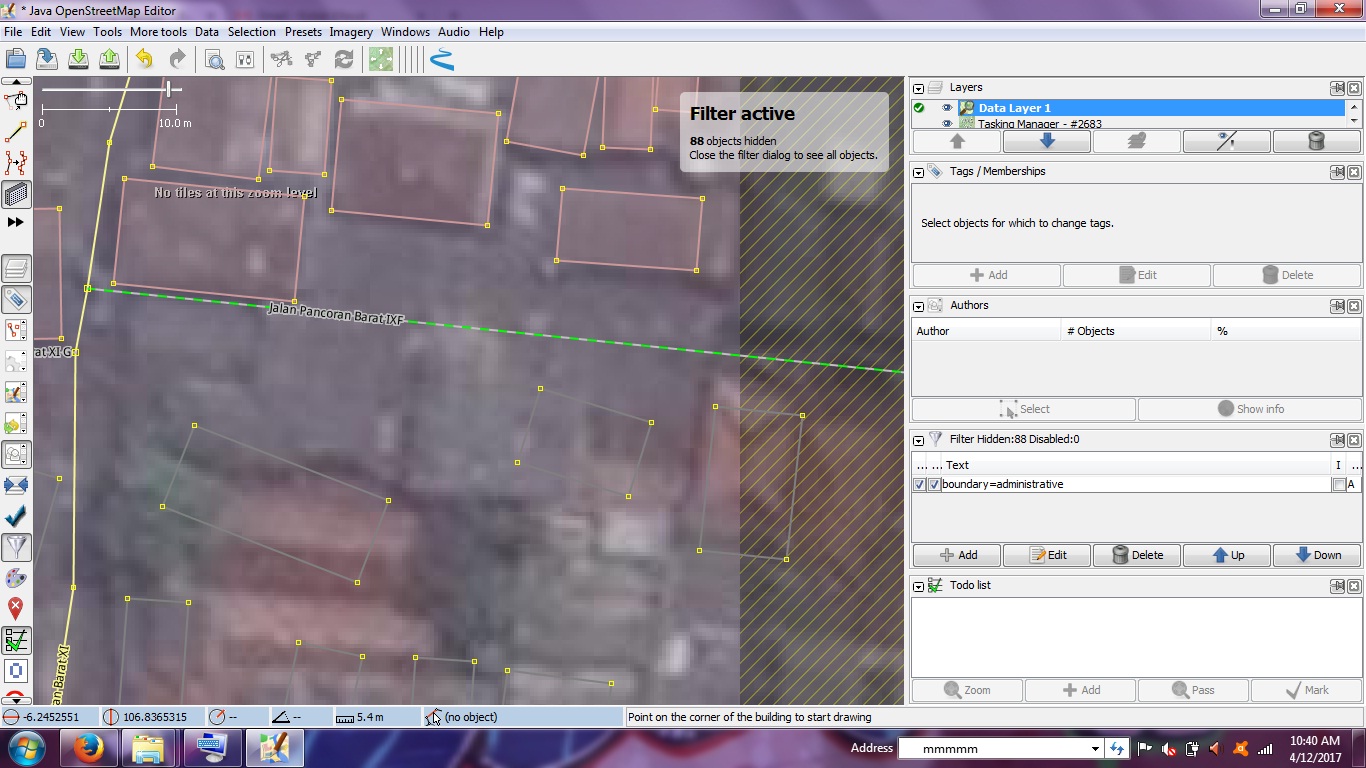Image resolution: width=1366 pixels, height=768 pixels.
Task: Open the Presets menu
Action: pos(303,32)
